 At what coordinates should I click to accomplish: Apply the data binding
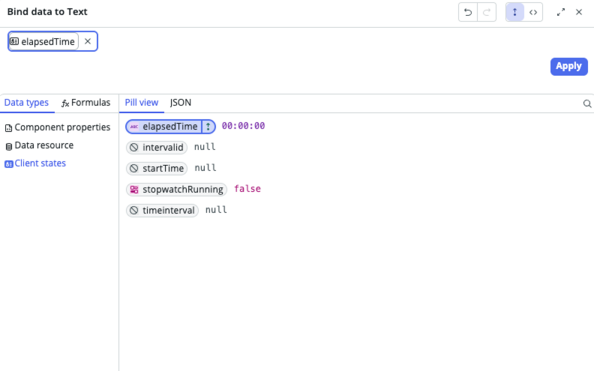point(569,66)
